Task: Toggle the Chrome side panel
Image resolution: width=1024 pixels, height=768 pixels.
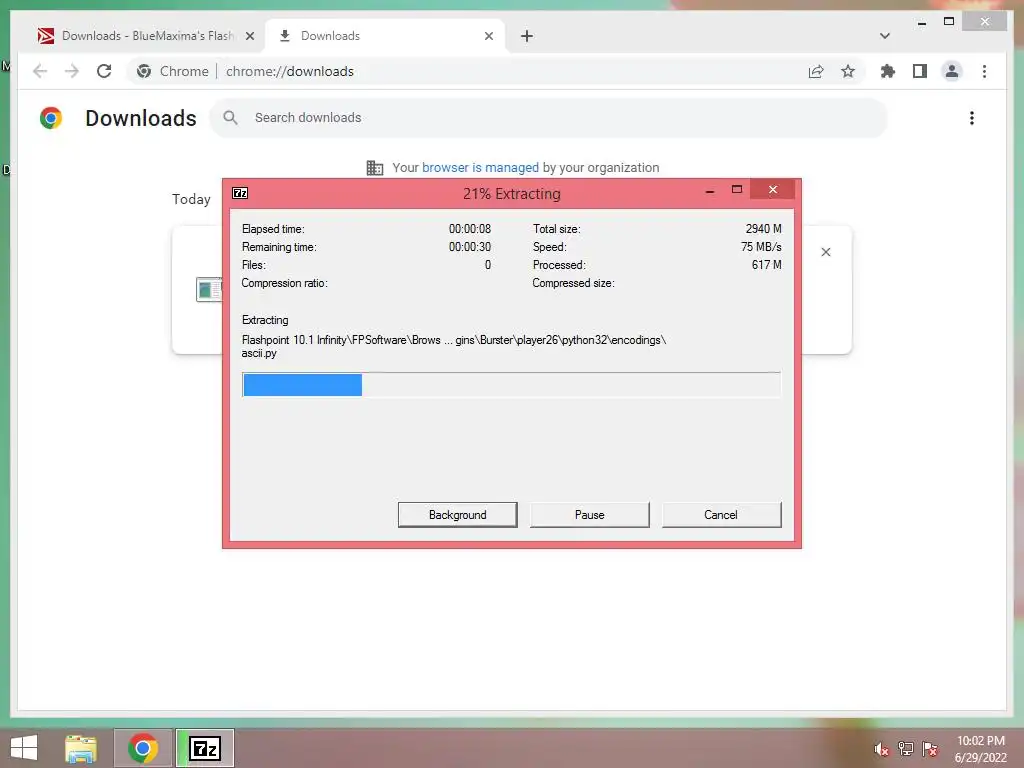Action: coord(920,71)
